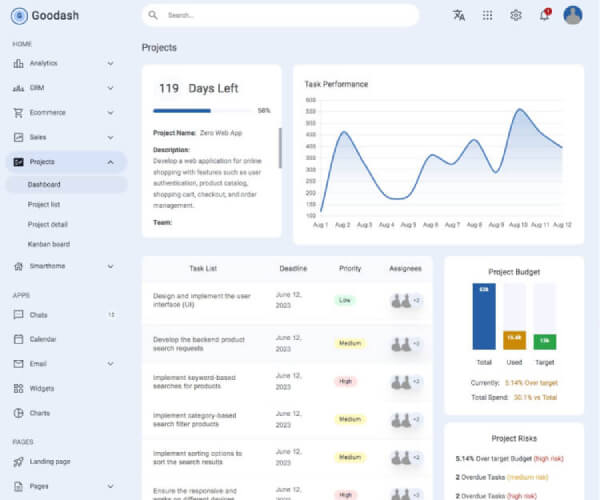Image resolution: width=600 pixels, height=500 pixels.
Task: Select Kanban board submenu item
Action: pyautogui.click(x=48, y=244)
